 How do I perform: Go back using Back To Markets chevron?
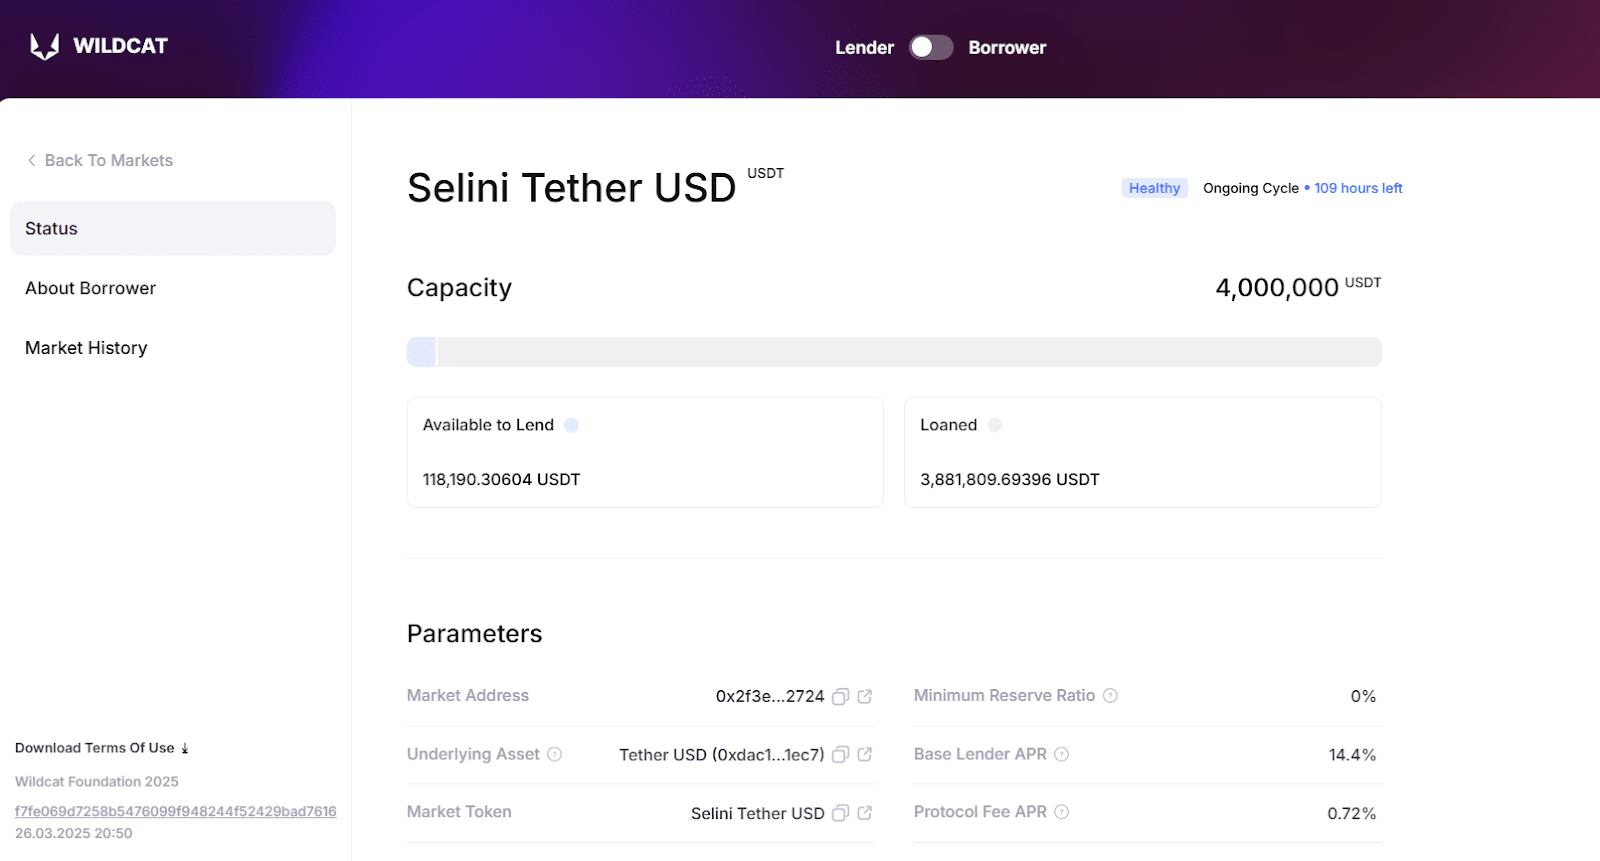tap(32, 160)
